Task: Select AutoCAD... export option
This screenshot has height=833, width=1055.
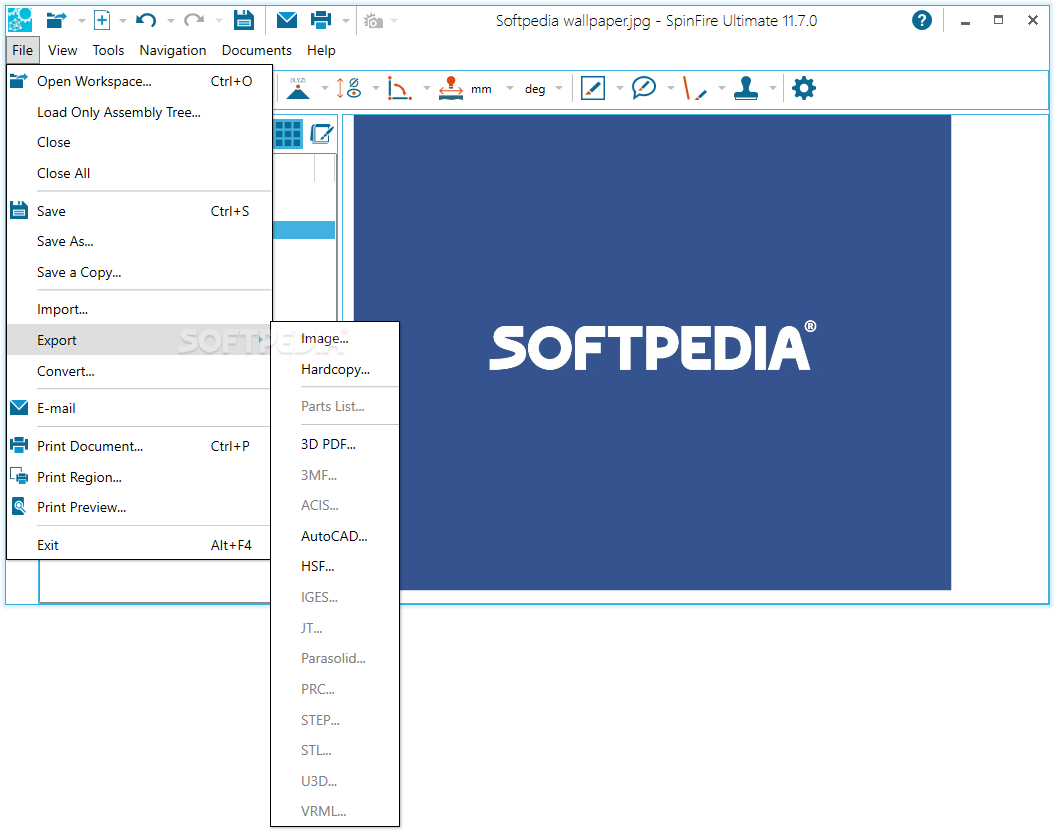Action: tap(335, 536)
